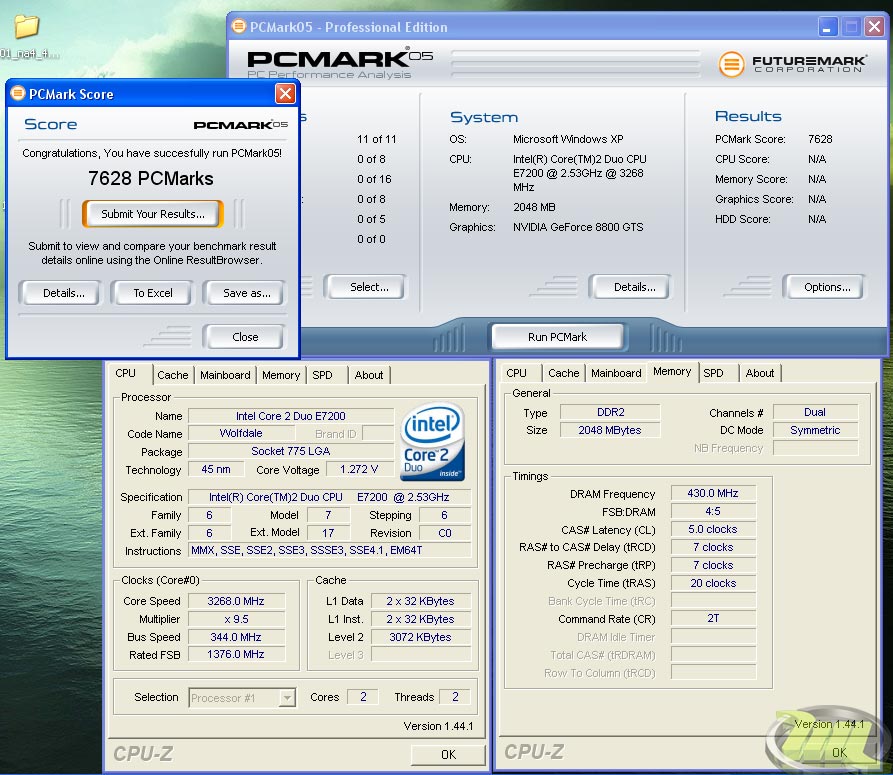Screen dimensions: 893x775
Task: Click the FSB:DRAM ratio value 4:5
Action: 713,511
